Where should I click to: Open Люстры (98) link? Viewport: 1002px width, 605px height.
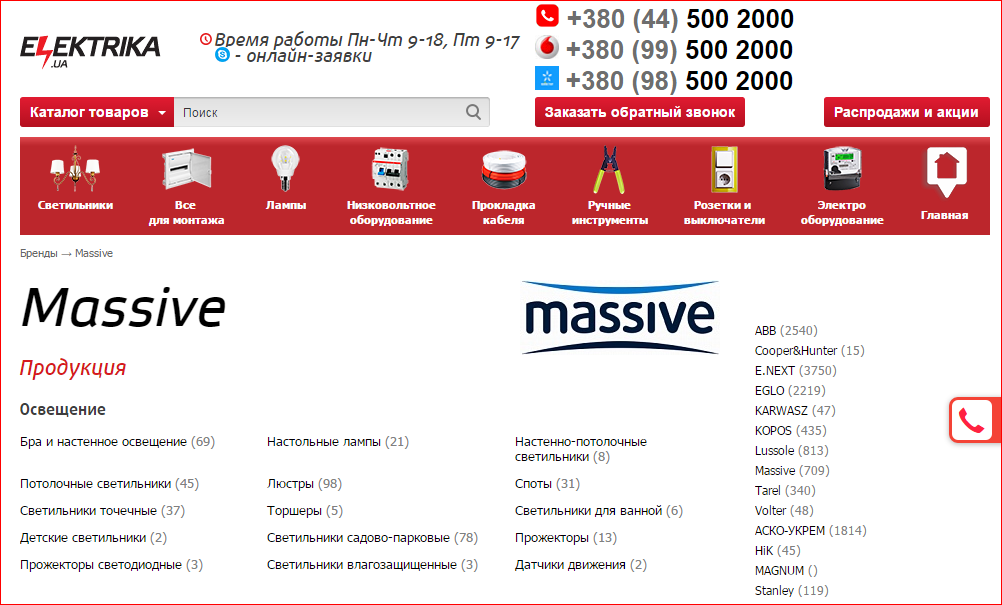304,484
